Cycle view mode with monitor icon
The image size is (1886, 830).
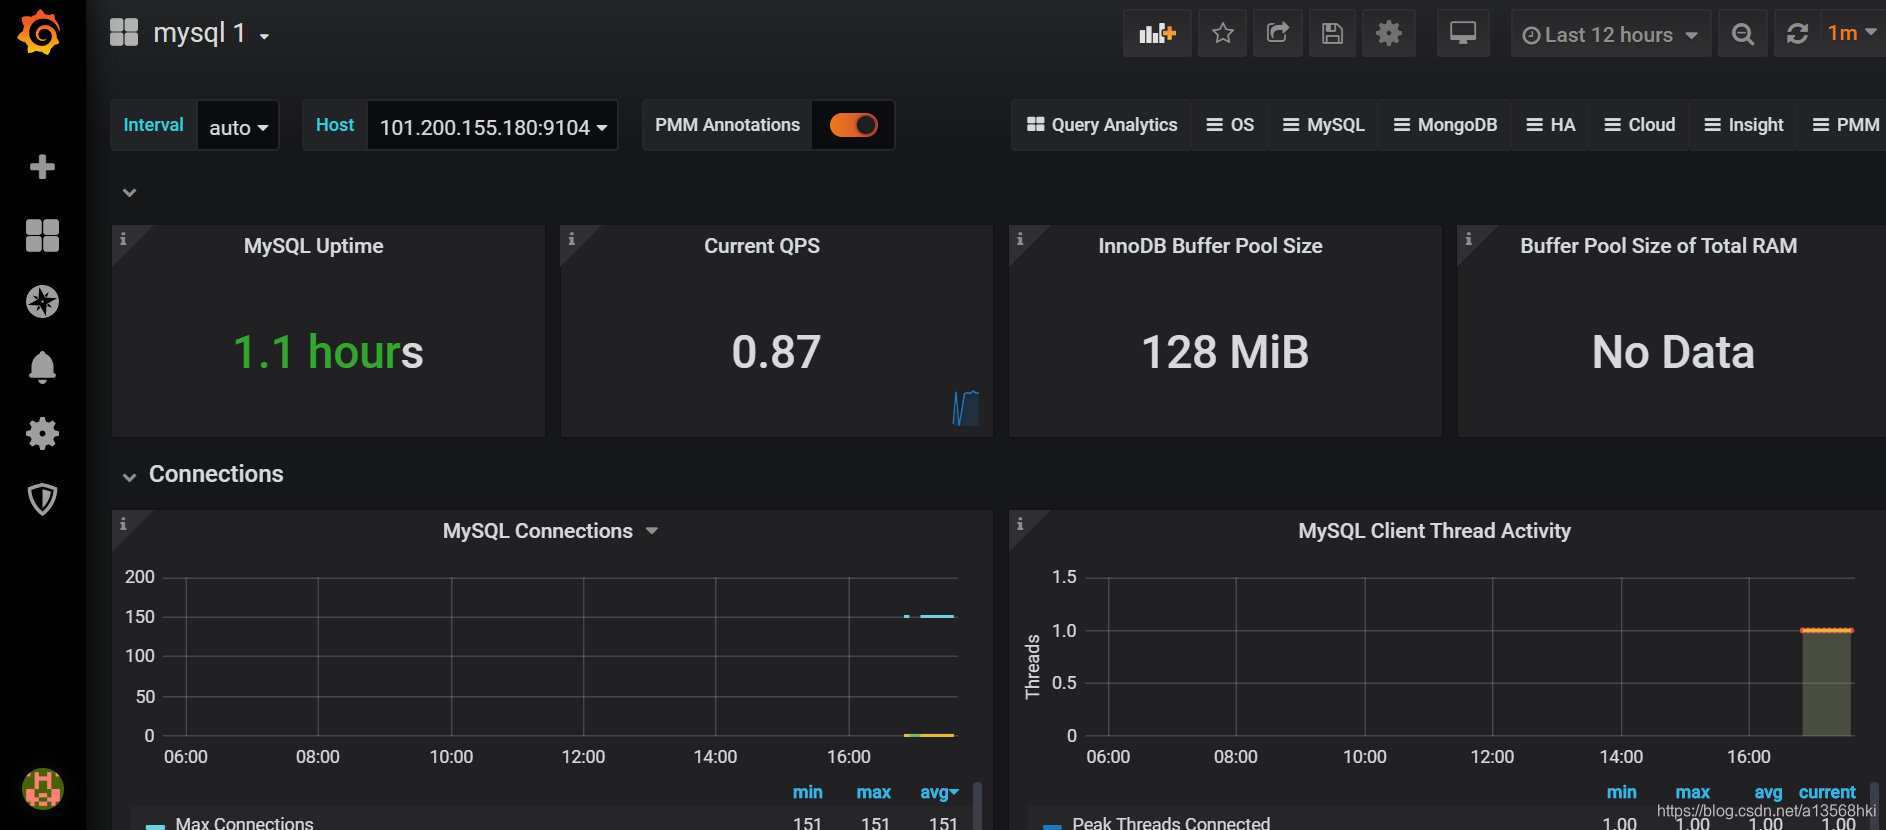(x=1463, y=34)
